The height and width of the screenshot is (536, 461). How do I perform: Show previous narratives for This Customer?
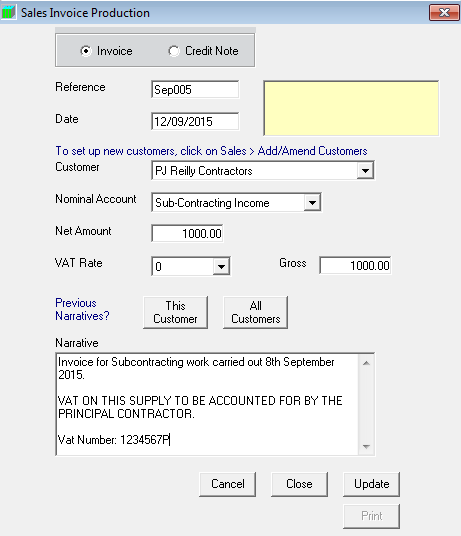pos(175,312)
